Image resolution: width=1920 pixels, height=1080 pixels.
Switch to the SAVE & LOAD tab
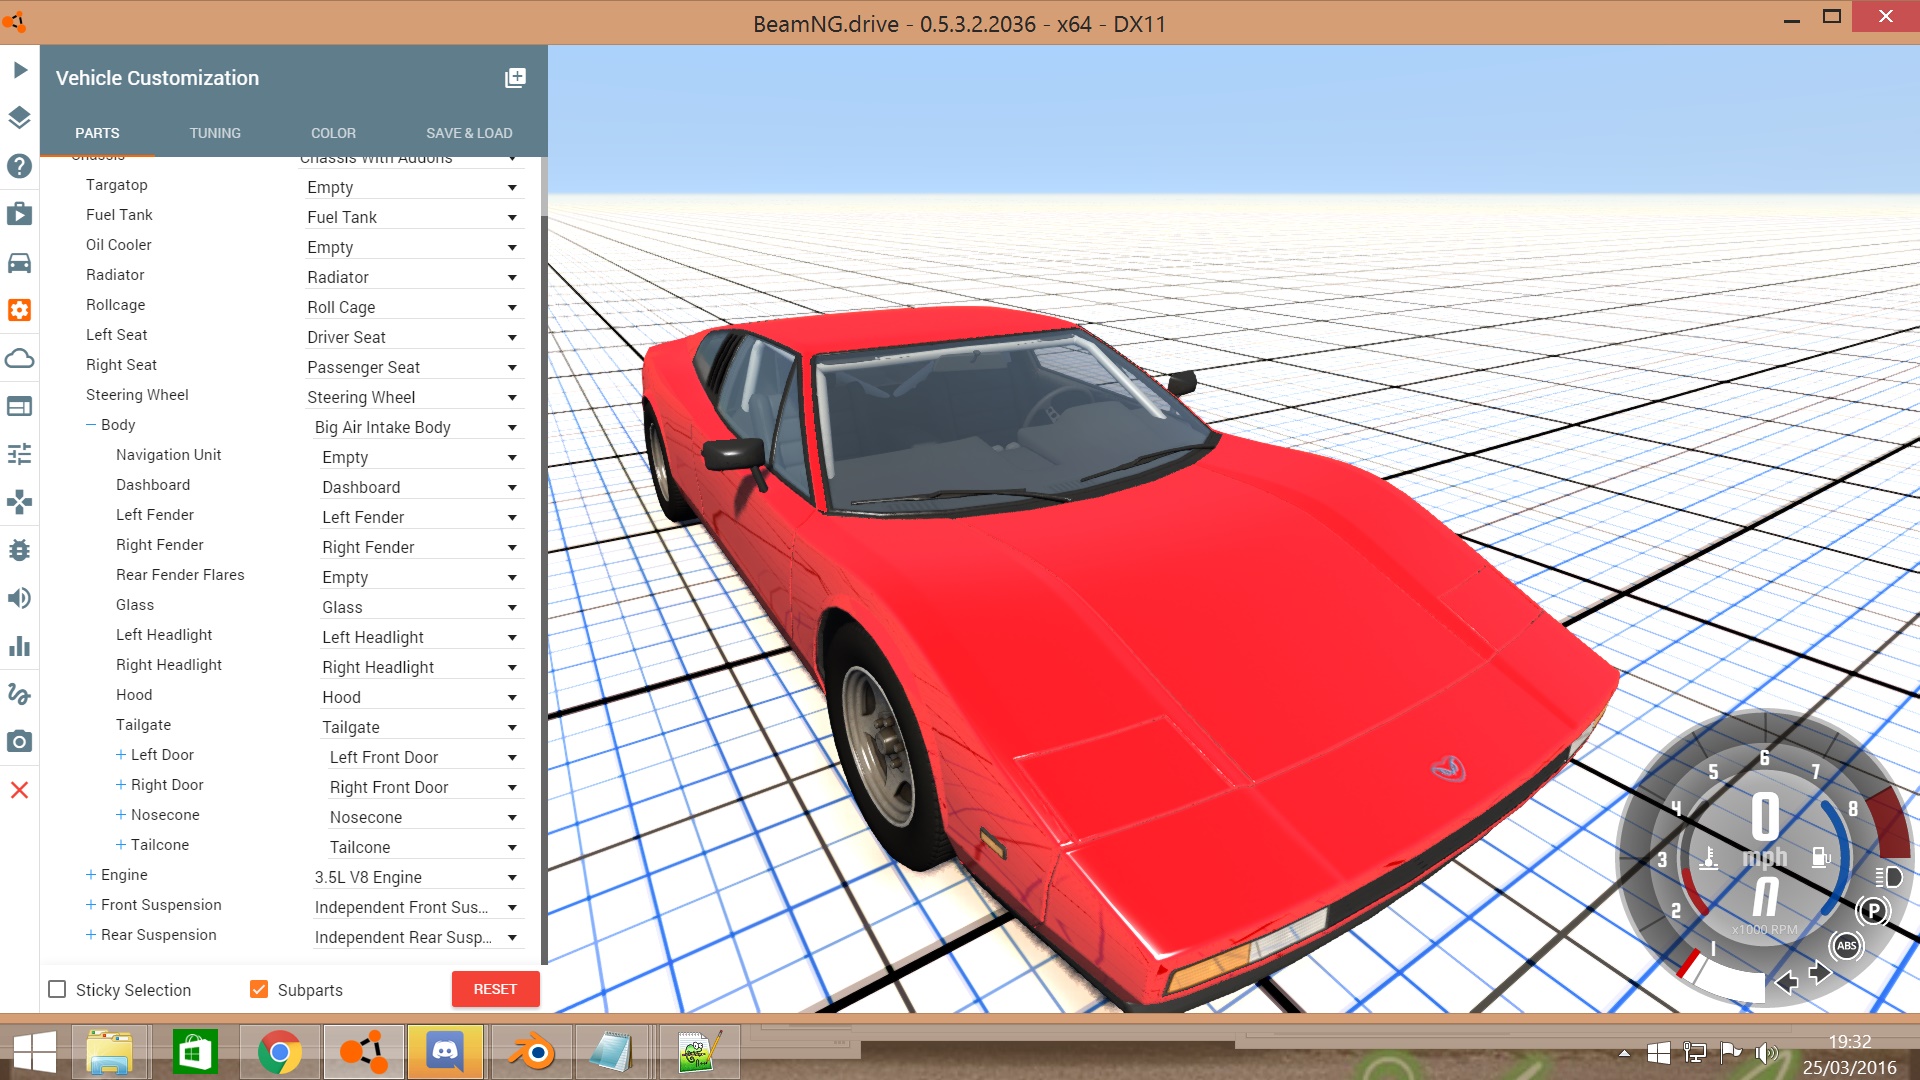pos(469,133)
